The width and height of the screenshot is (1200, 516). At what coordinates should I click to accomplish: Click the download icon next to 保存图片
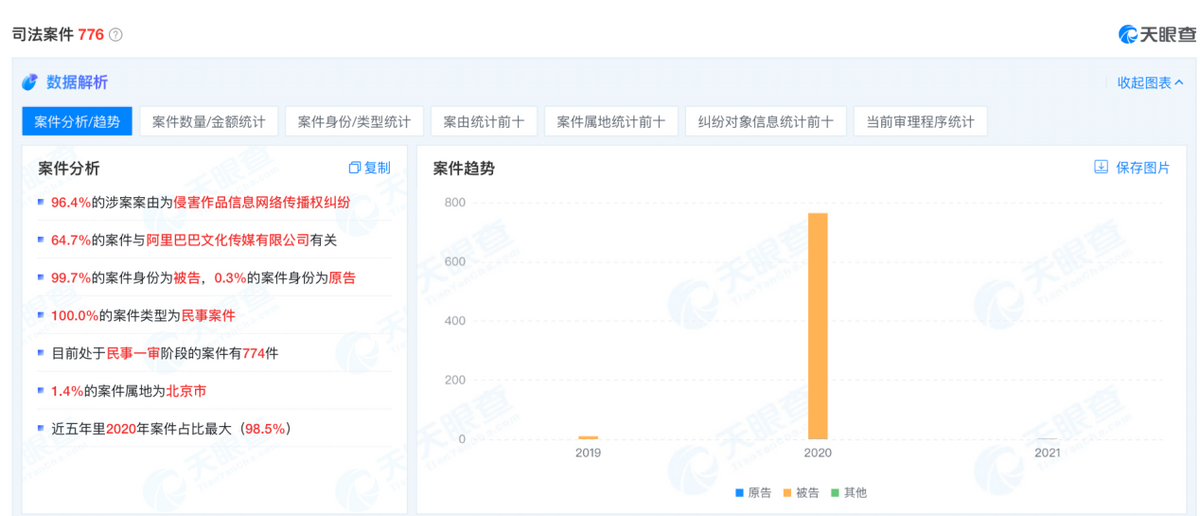(x=1101, y=167)
